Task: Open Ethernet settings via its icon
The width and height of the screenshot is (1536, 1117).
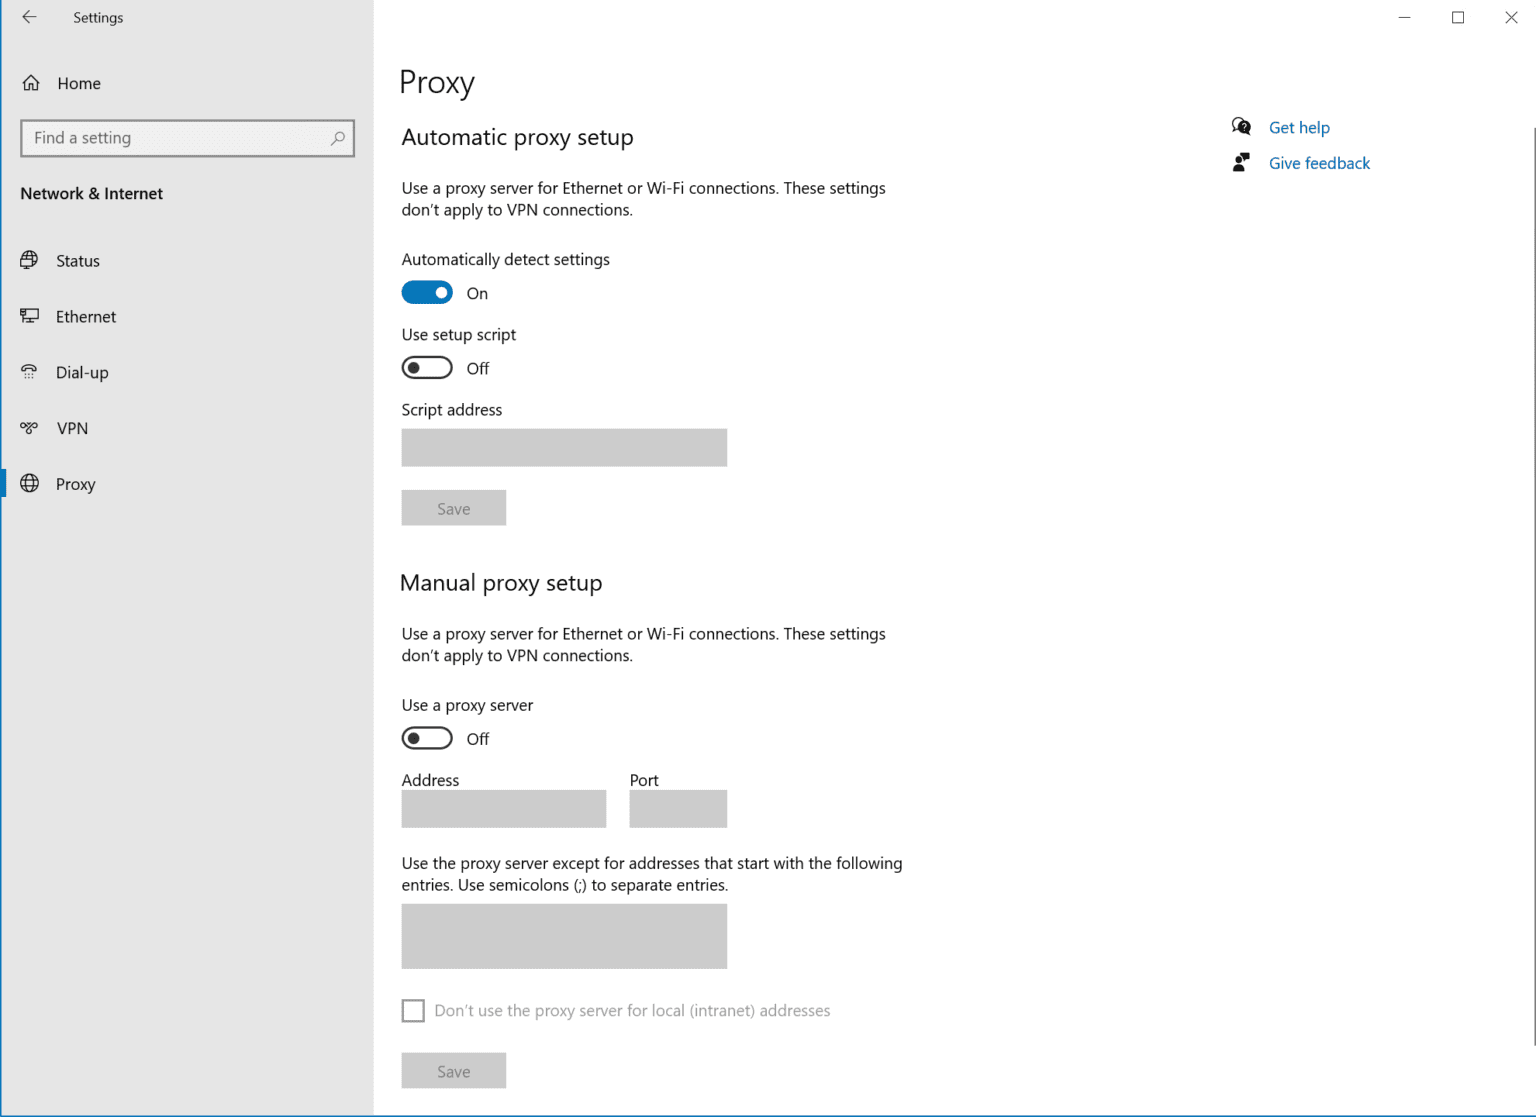Action: click(30, 316)
